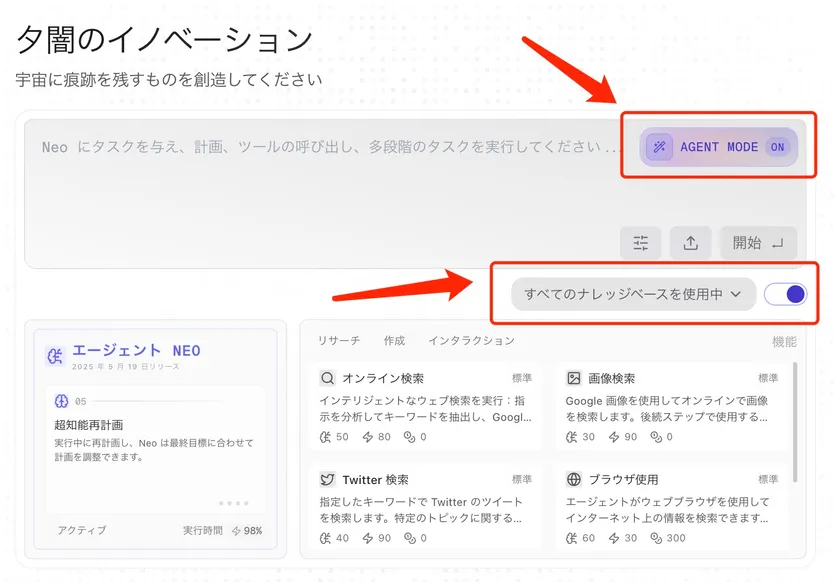
Task: Select the オンライン検索 magnifier tool icon
Action: pyautogui.click(x=325, y=379)
